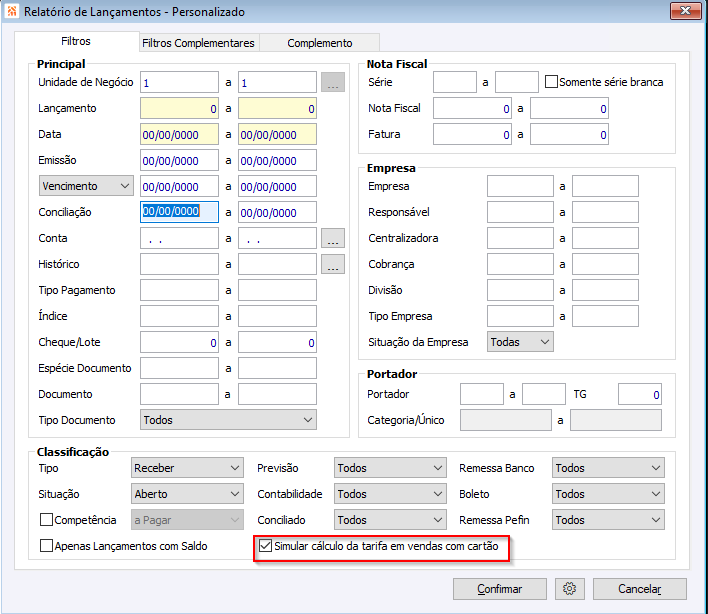Switch to the Filtros tab
The image size is (708, 614).
(76, 41)
